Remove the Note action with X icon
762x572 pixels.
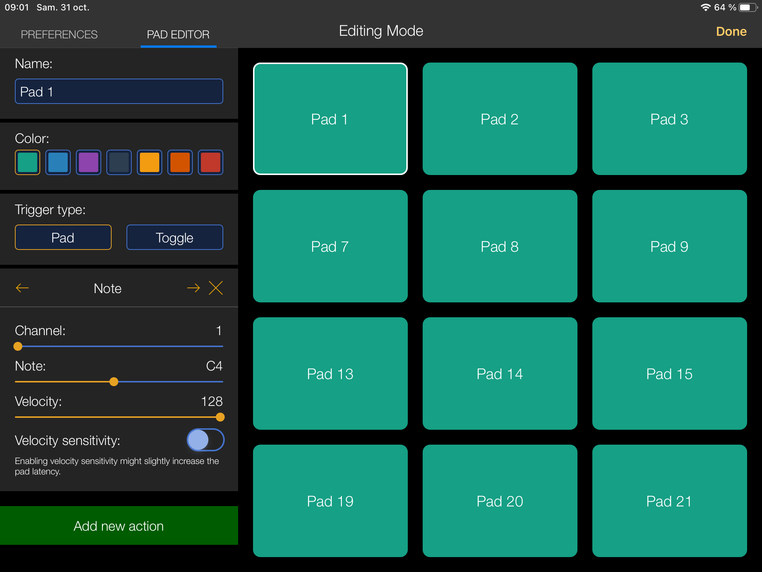point(216,289)
